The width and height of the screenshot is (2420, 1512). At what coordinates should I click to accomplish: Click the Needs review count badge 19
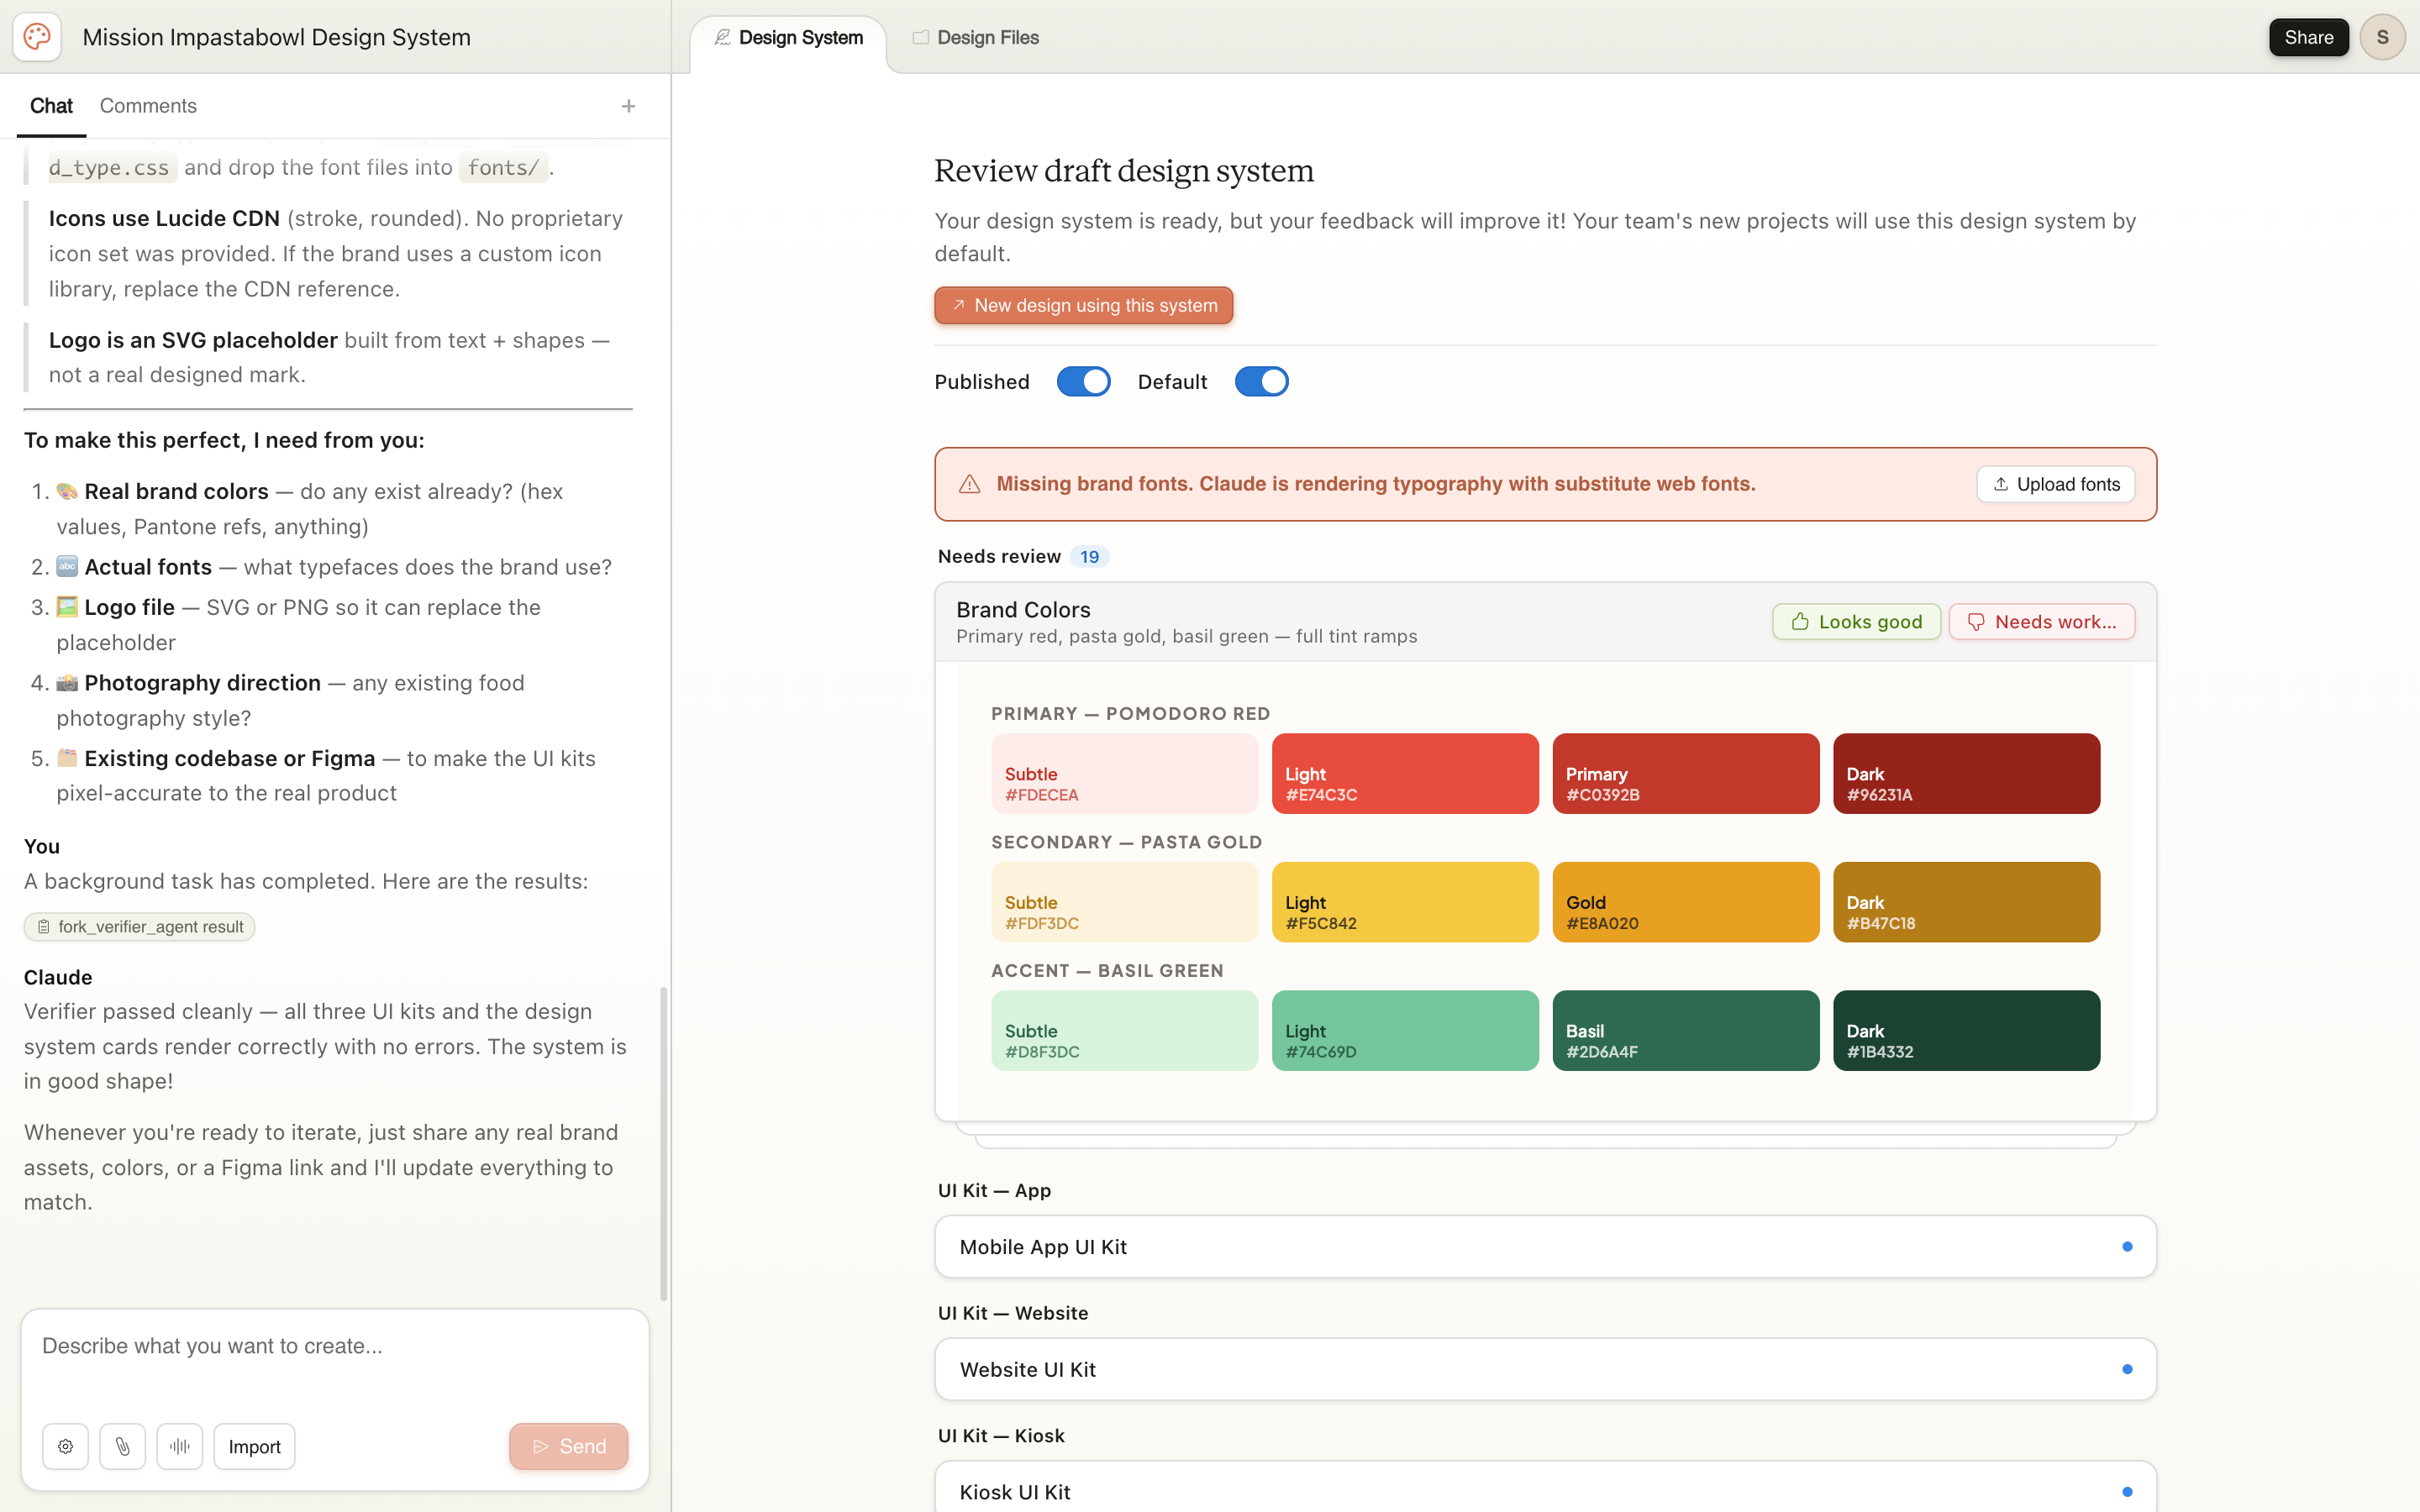pos(1089,556)
